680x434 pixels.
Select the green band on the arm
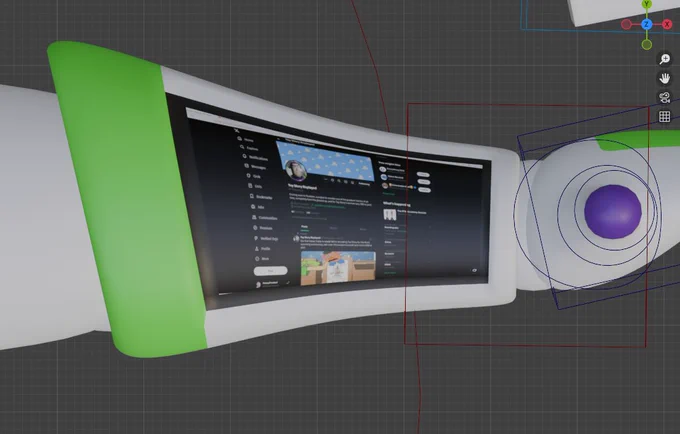coord(126,199)
